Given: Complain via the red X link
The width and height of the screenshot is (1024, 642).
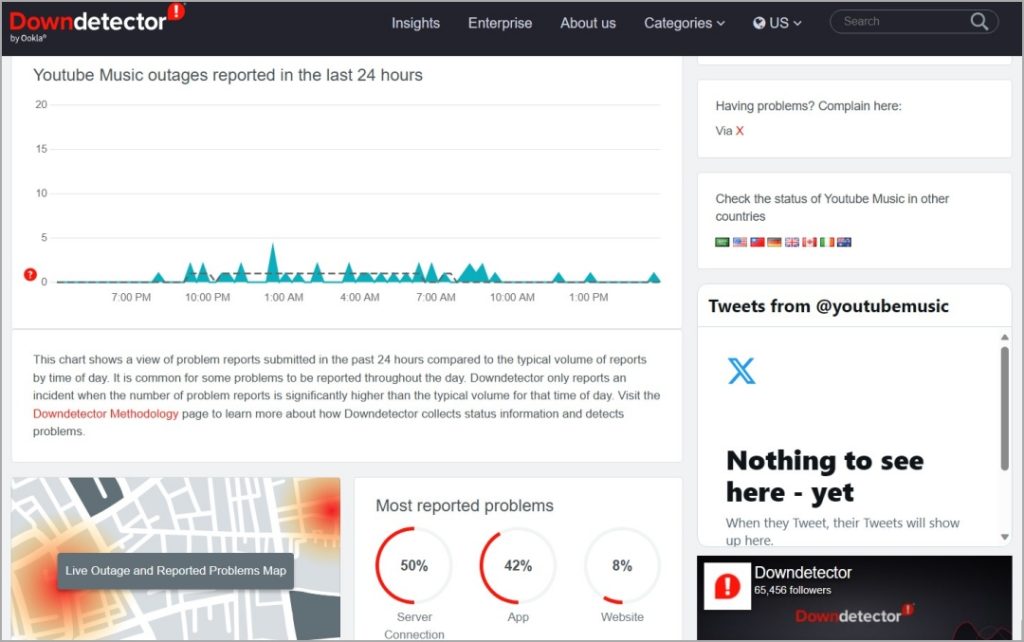Looking at the screenshot, I should point(739,131).
